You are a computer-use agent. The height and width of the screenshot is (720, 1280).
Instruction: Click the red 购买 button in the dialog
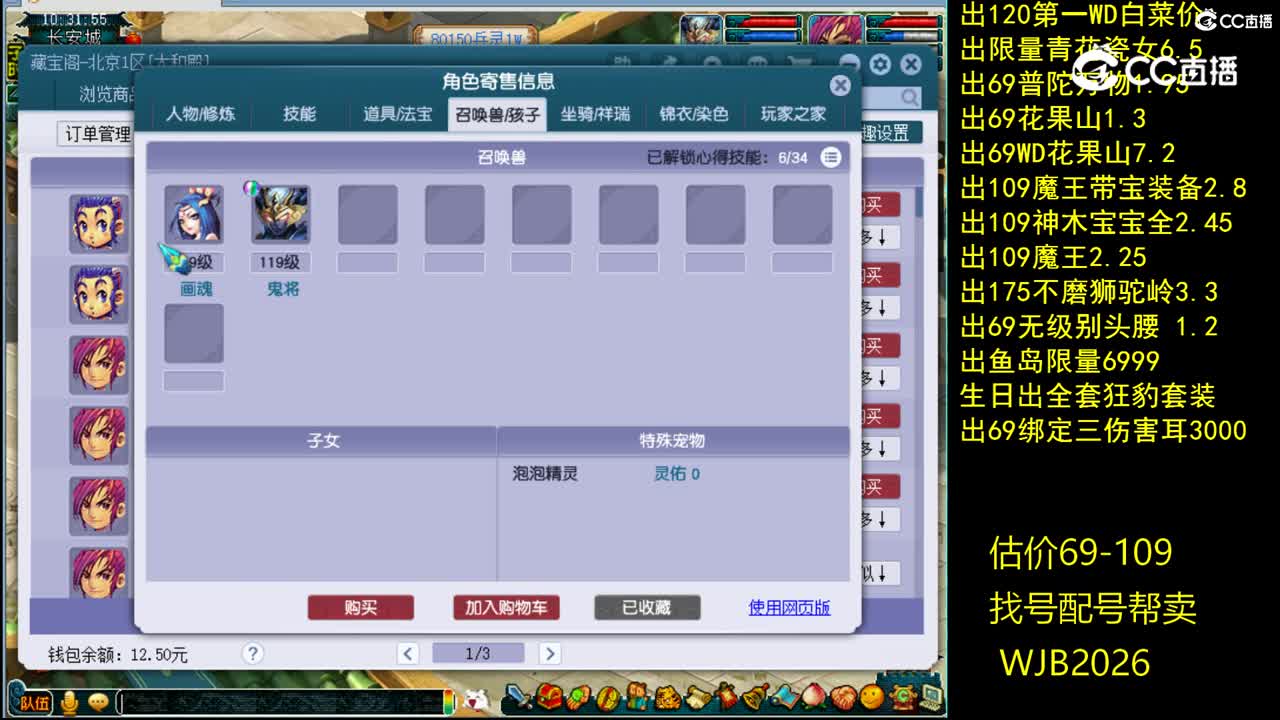[x=361, y=607]
